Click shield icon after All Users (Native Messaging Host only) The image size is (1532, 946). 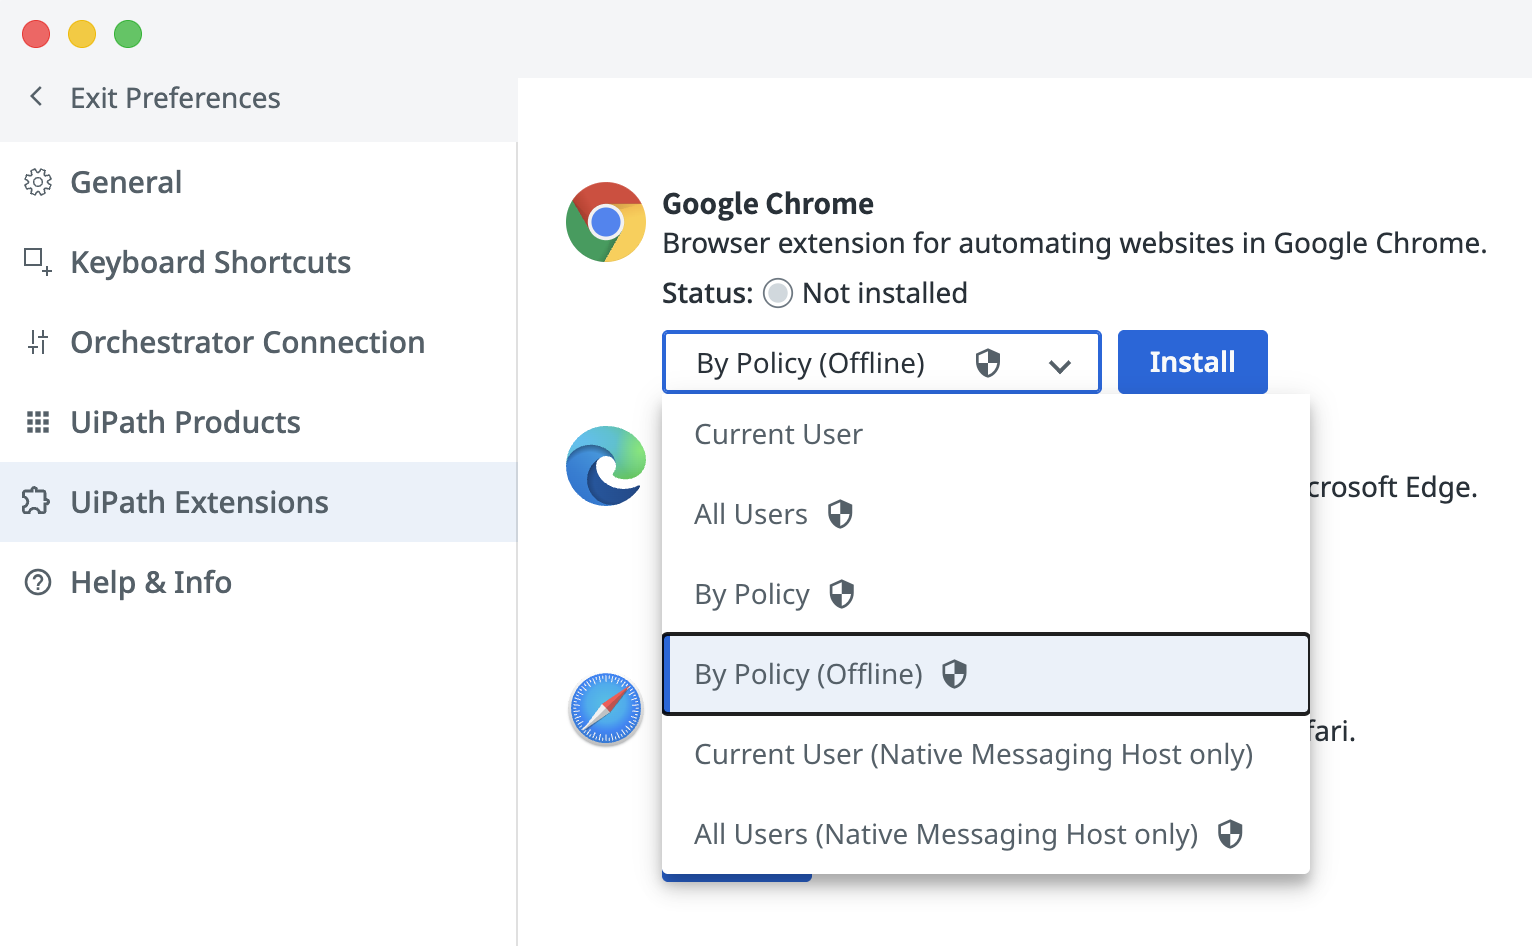click(1230, 834)
